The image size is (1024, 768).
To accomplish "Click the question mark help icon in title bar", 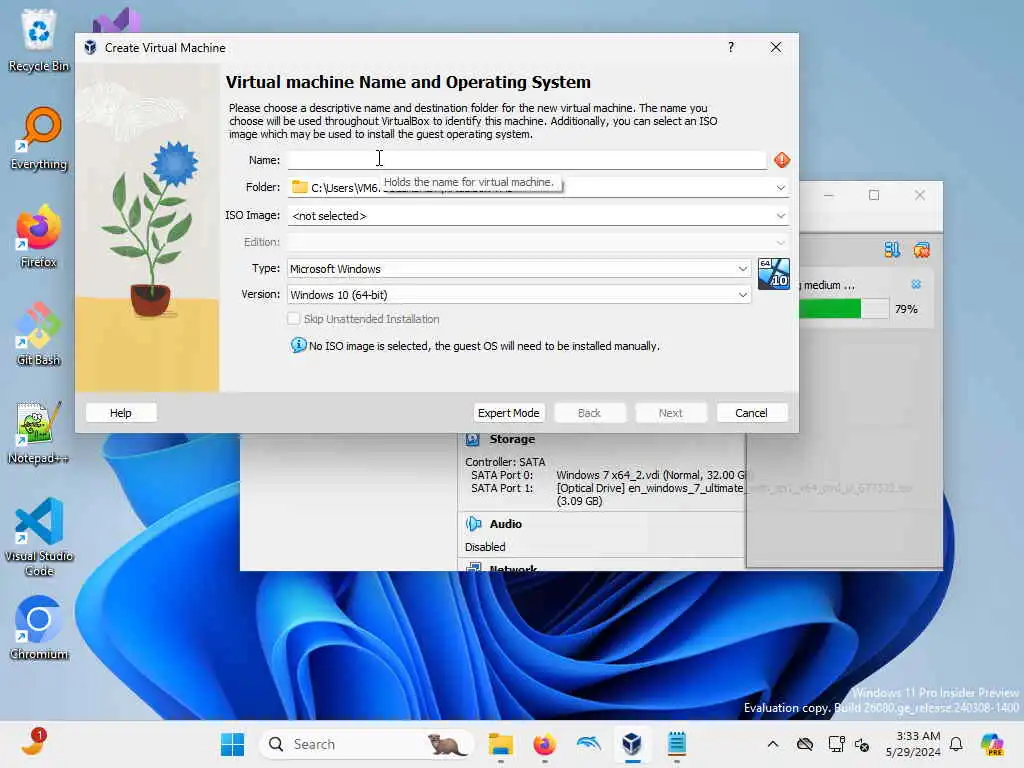I will point(731,47).
